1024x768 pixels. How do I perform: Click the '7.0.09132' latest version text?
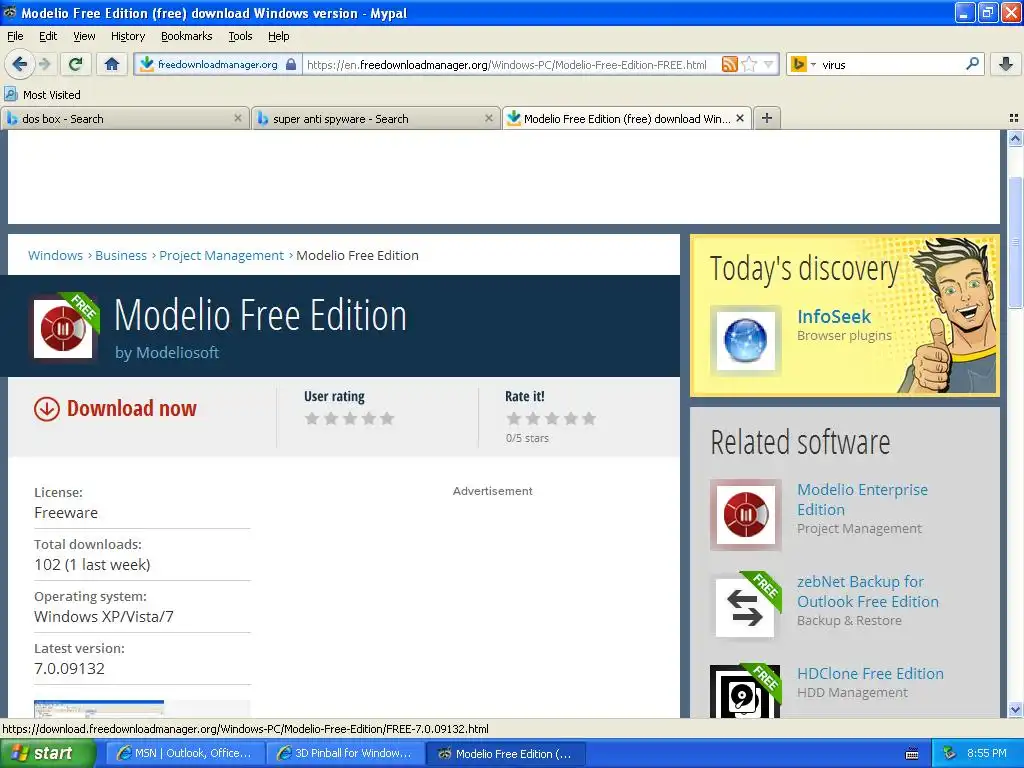pos(69,669)
